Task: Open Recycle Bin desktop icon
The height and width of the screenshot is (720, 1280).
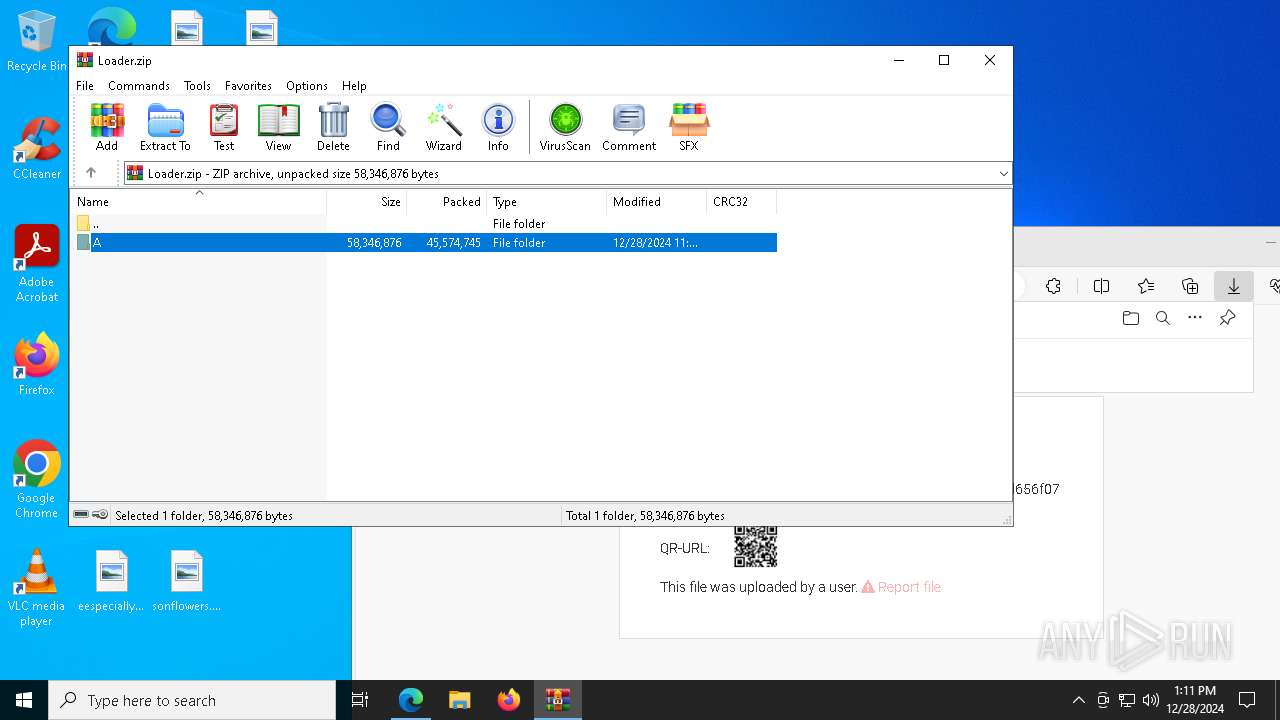Action: pos(37,41)
